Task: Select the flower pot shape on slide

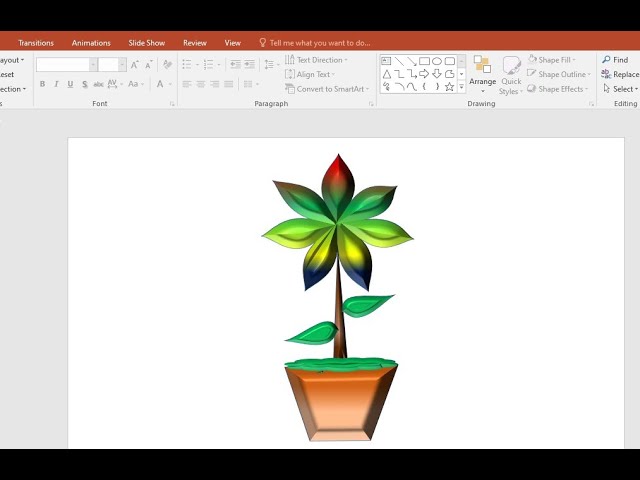Action: [x=341, y=403]
